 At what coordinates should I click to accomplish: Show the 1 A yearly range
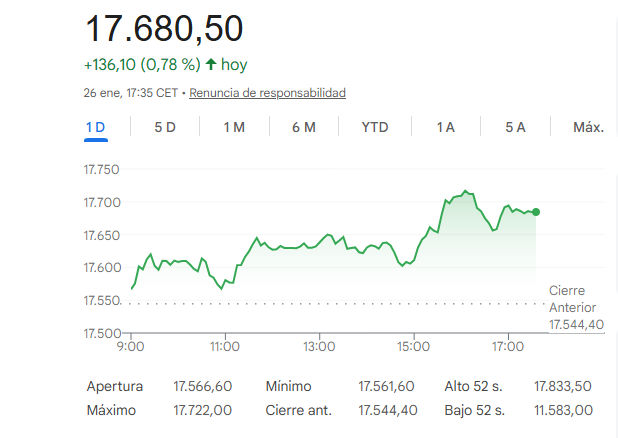[x=446, y=127]
